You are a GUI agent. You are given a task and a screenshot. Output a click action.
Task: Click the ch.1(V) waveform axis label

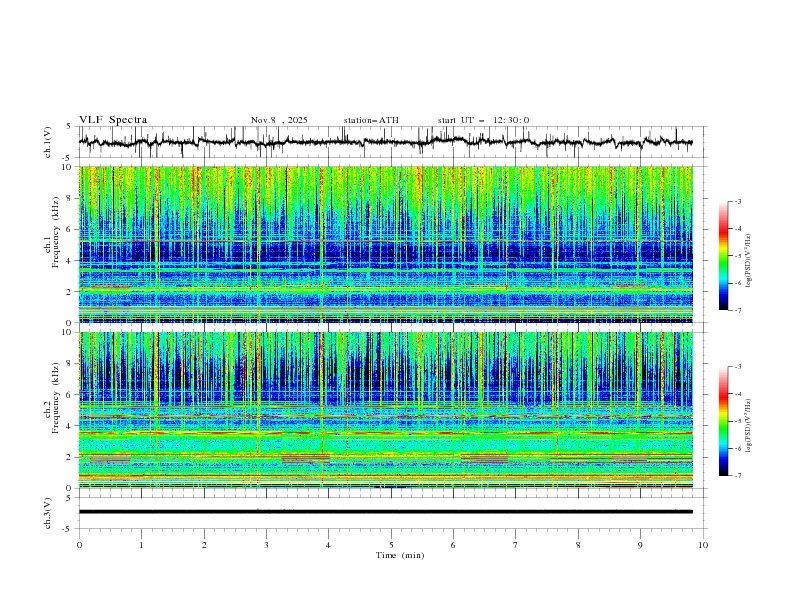pos(48,142)
